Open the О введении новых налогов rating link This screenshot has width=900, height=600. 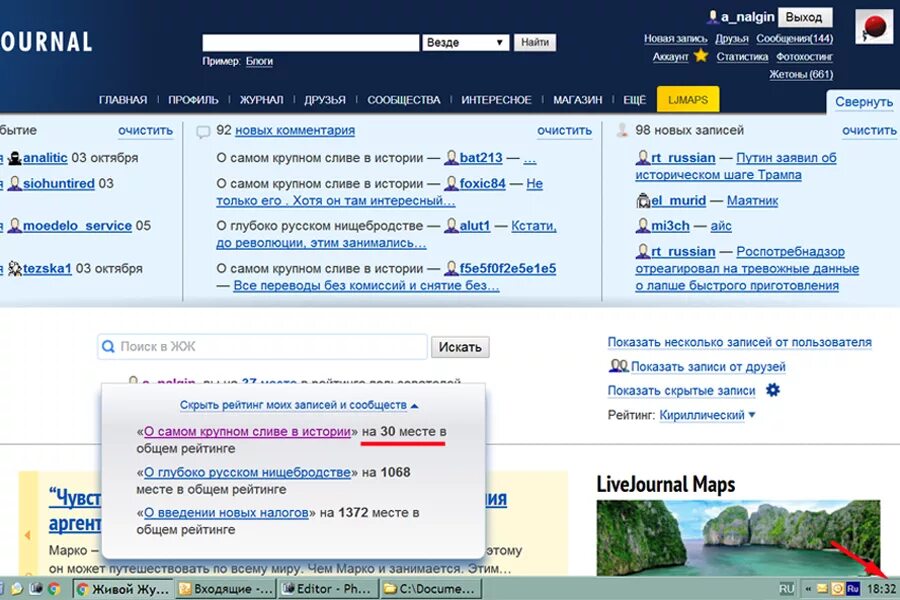pos(226,512)
